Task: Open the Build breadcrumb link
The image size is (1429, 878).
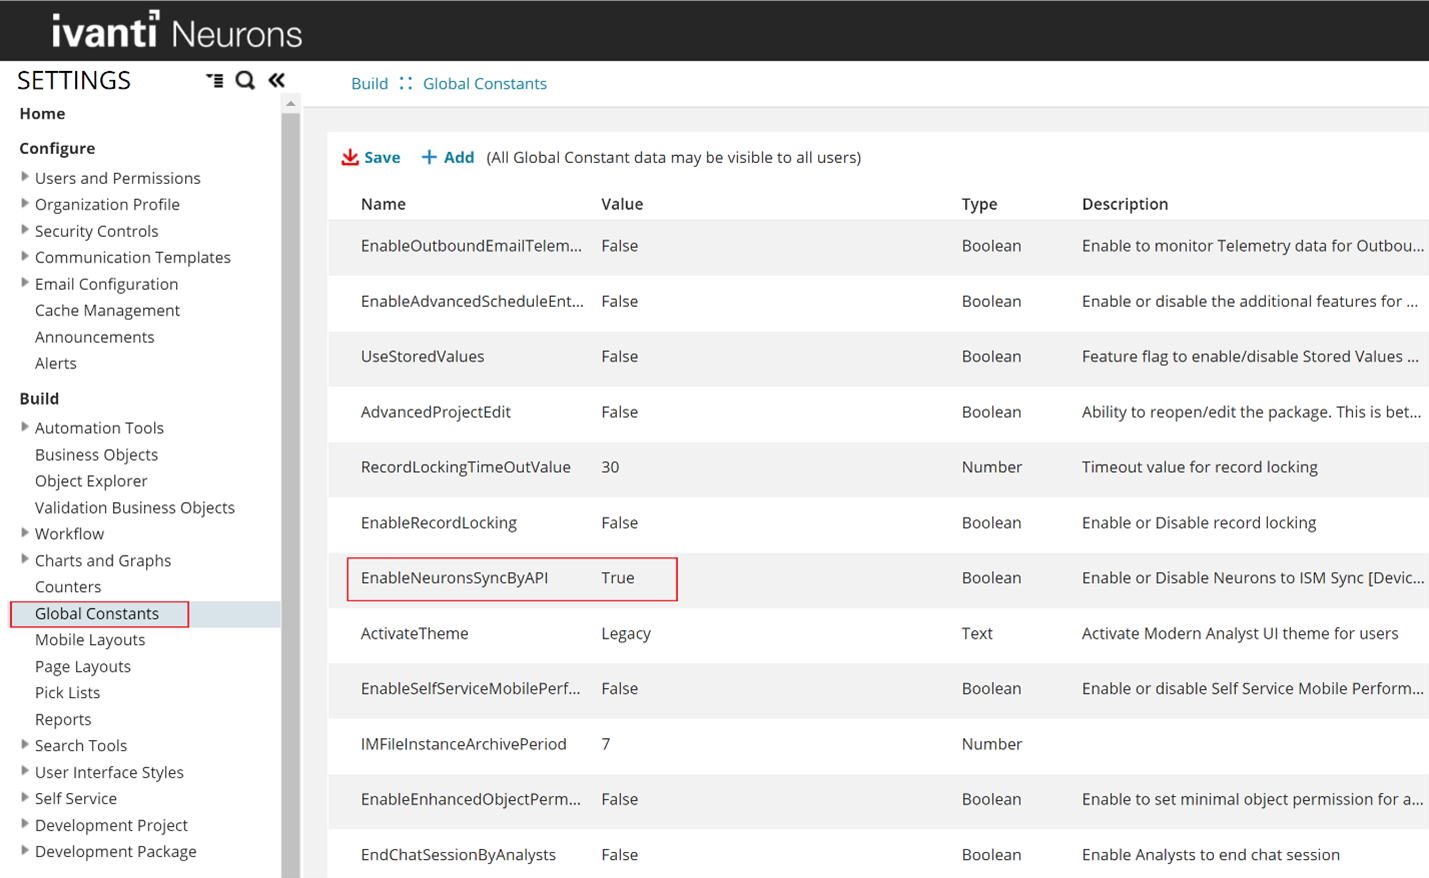Action: click(369, 83)
